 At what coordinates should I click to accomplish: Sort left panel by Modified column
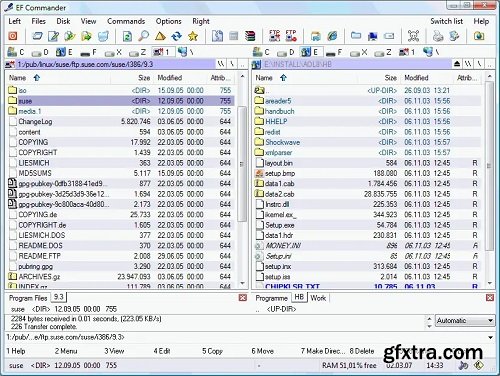[181, 78]
